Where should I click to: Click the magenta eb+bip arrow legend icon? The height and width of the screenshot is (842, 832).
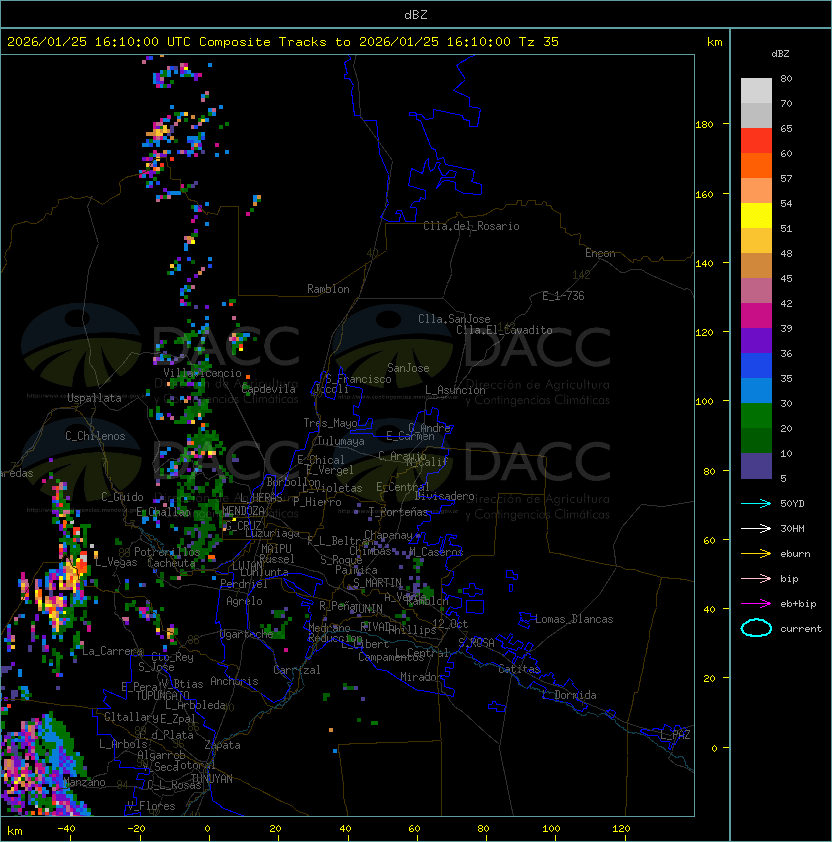pyautogui.click(x=756, y=604)
